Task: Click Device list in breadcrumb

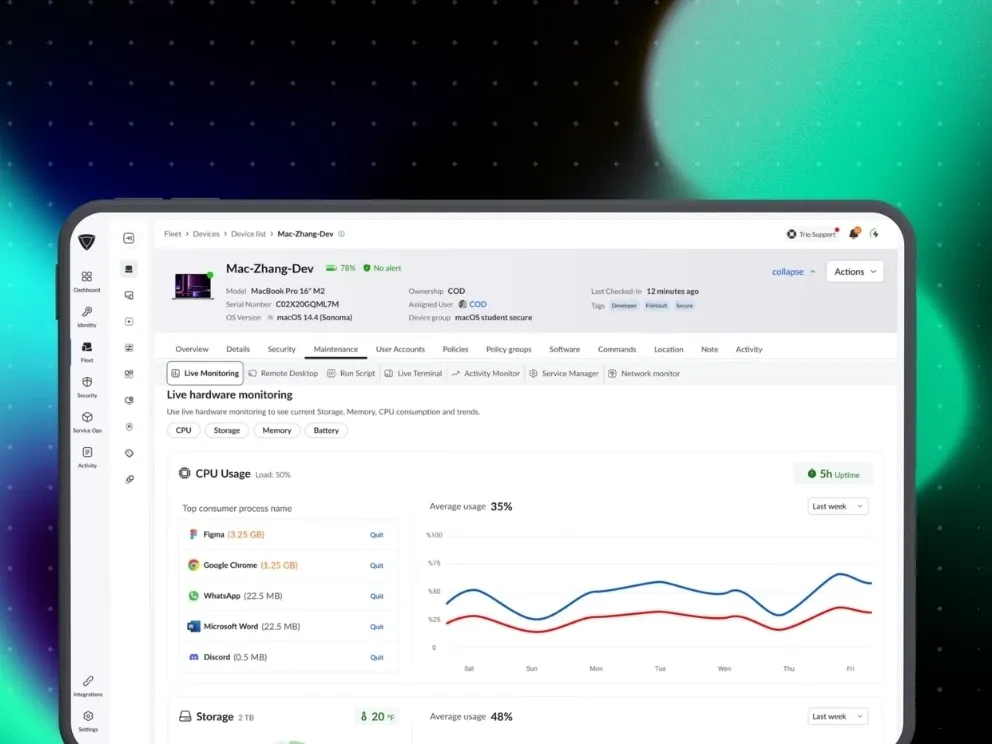Action: [248, 234]
